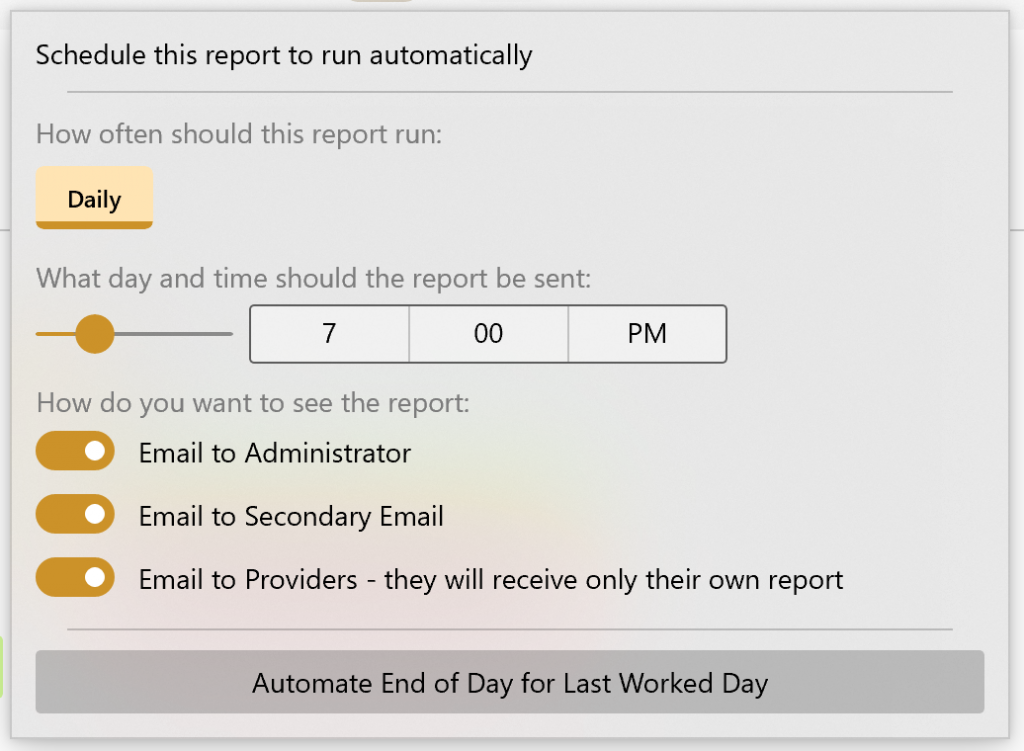Click Automate End of Day for Last Worked Day
Screen dimensions: 1024x751
(x=509, y=684)
